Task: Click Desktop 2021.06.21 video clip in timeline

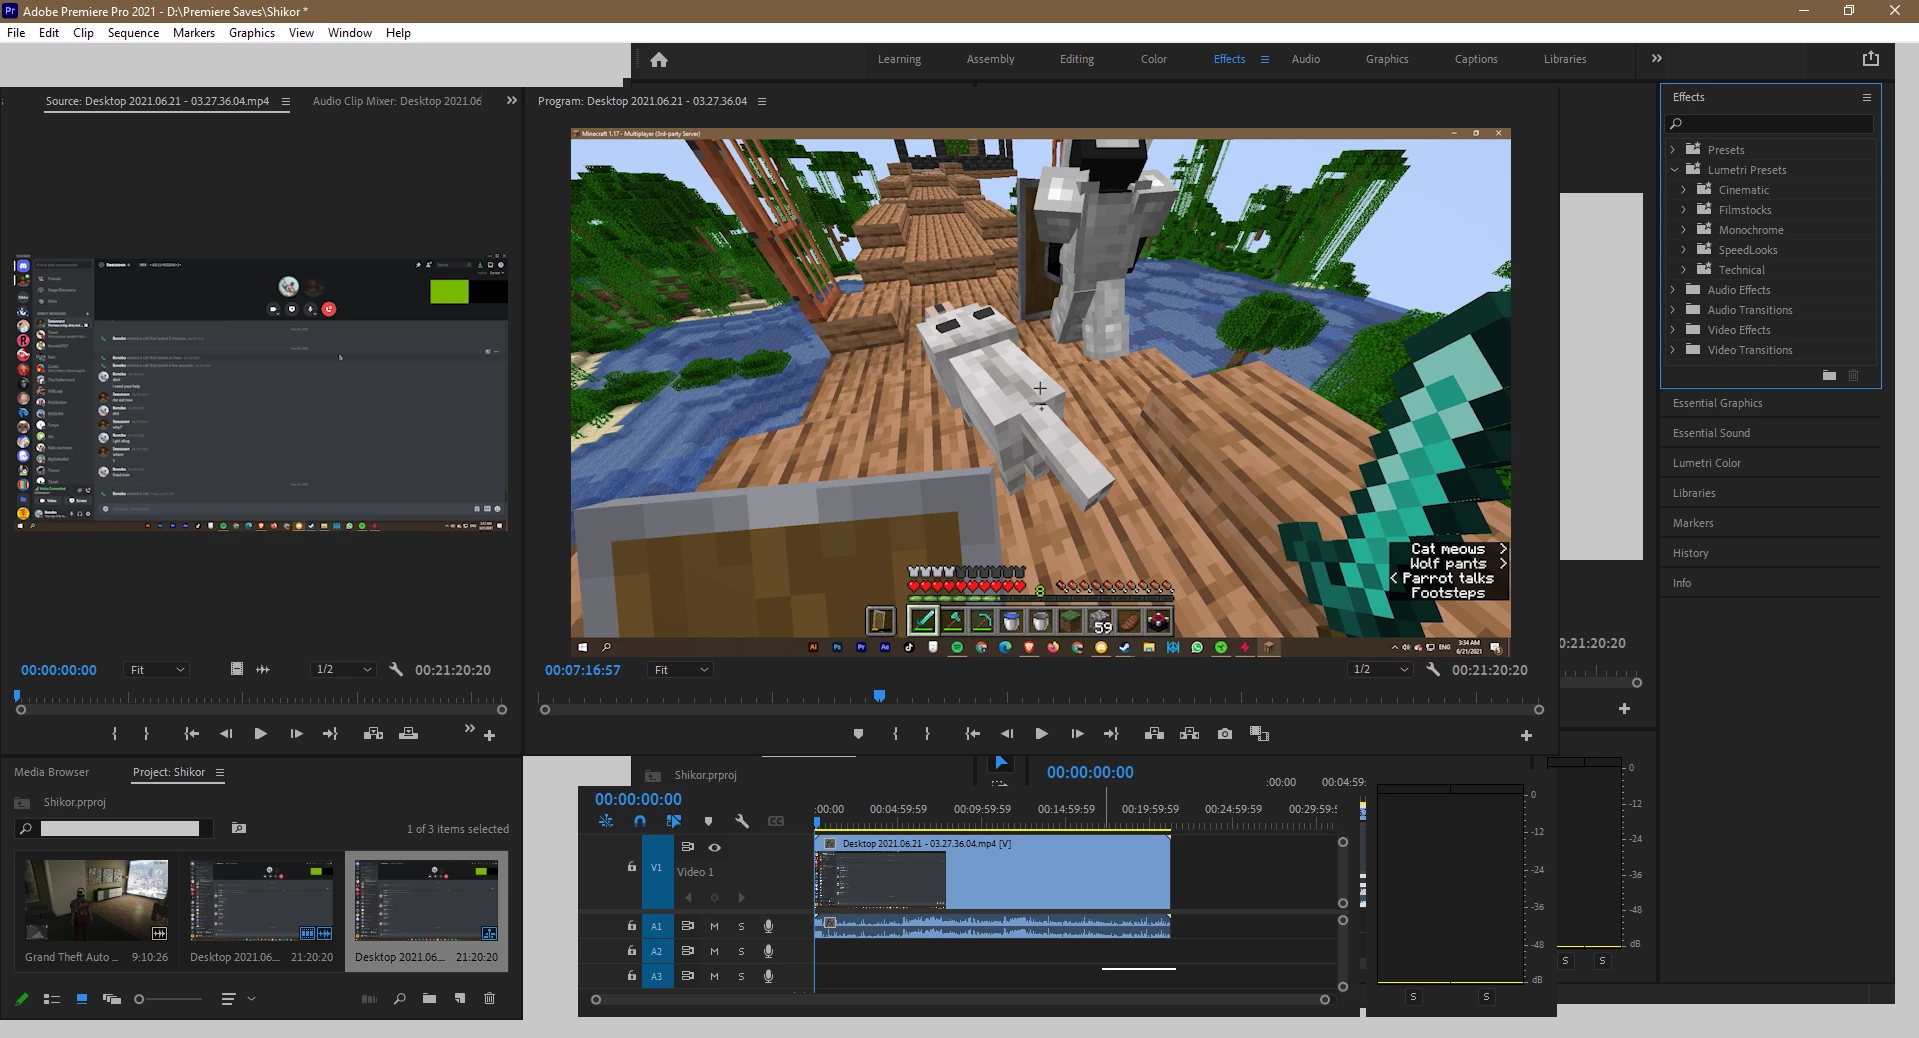Action: 992,872
